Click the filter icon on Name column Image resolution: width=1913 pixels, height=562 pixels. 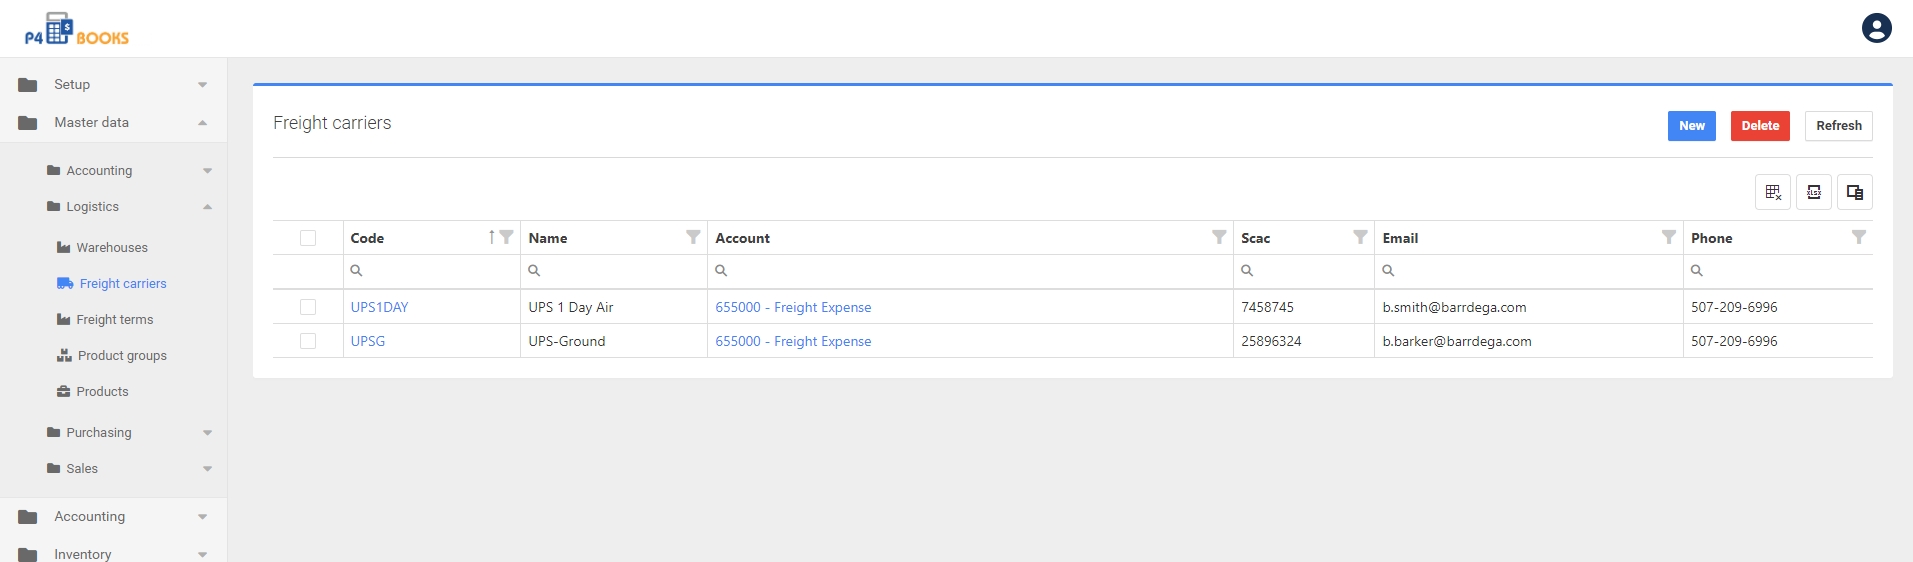click(693, 237)
